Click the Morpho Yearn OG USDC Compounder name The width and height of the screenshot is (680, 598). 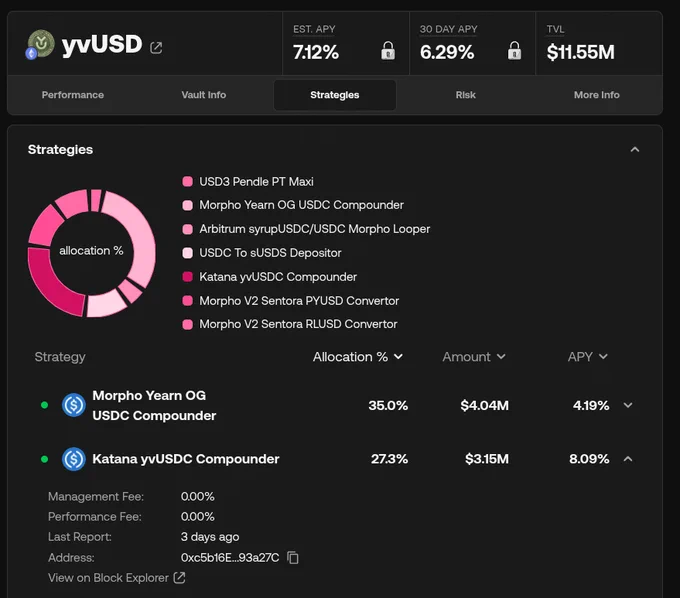pos(154,405)
